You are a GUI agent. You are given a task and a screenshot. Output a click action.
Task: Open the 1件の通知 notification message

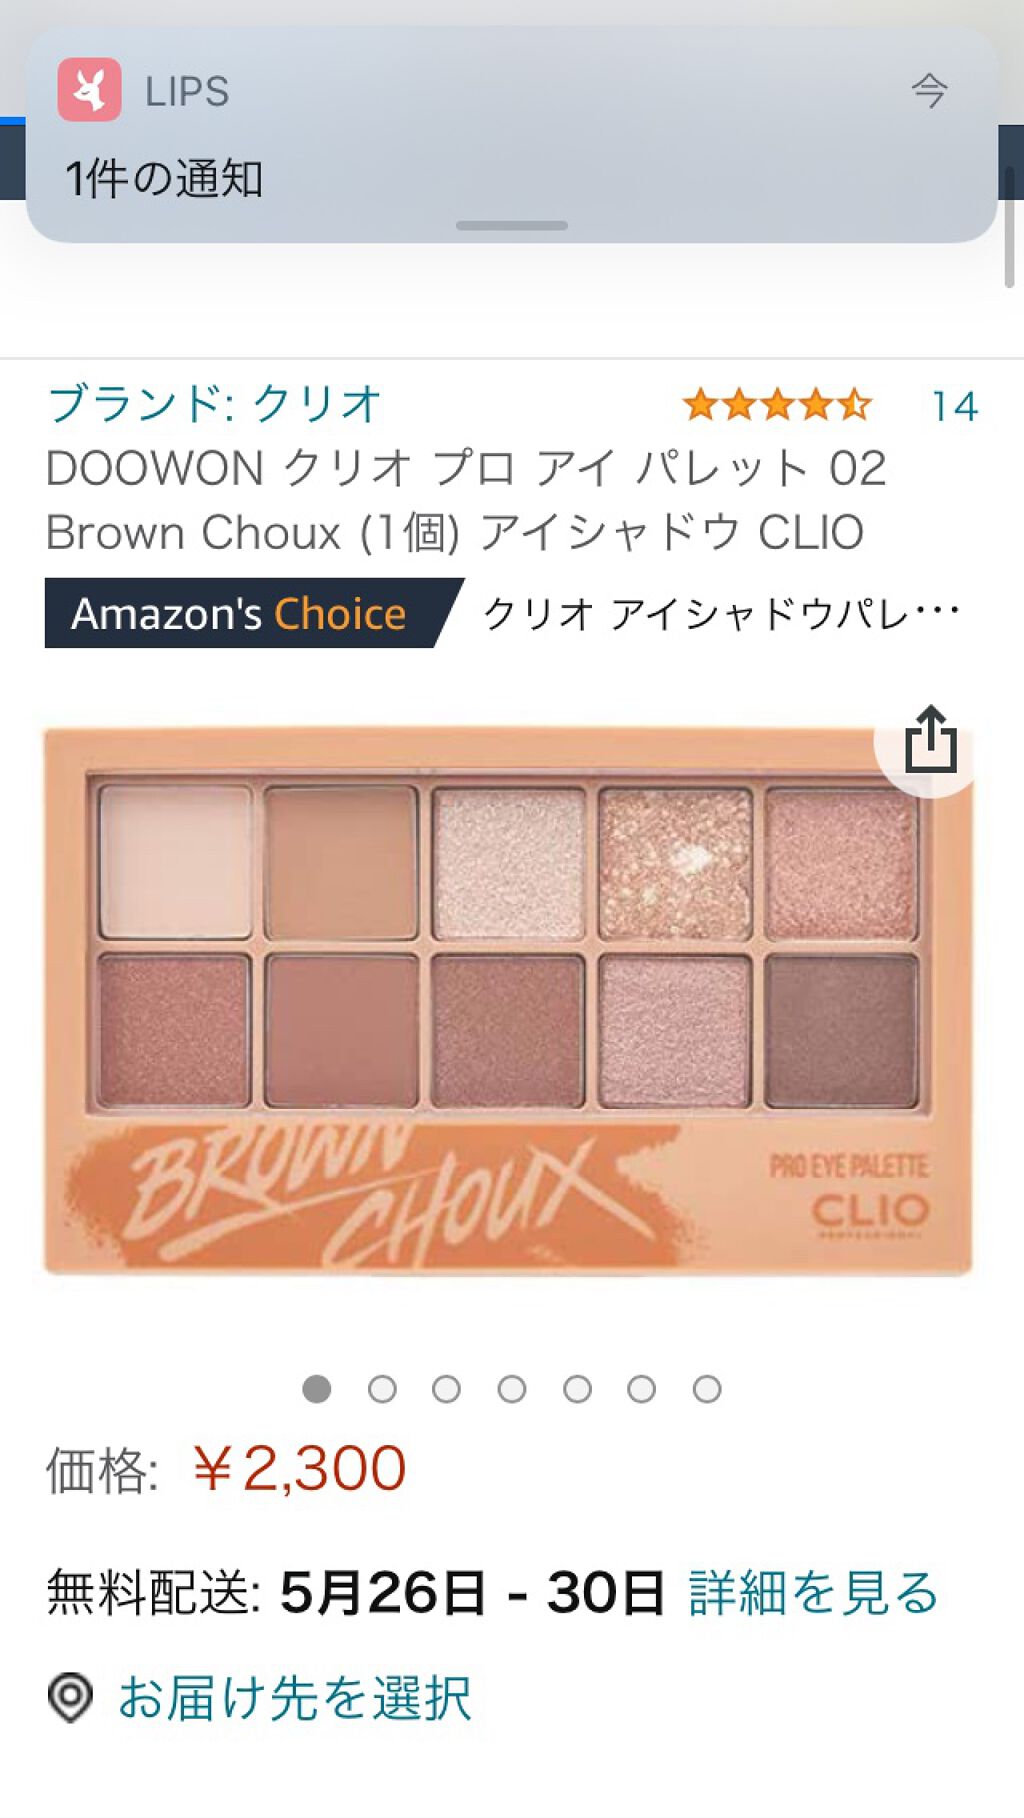coord(164,179)
